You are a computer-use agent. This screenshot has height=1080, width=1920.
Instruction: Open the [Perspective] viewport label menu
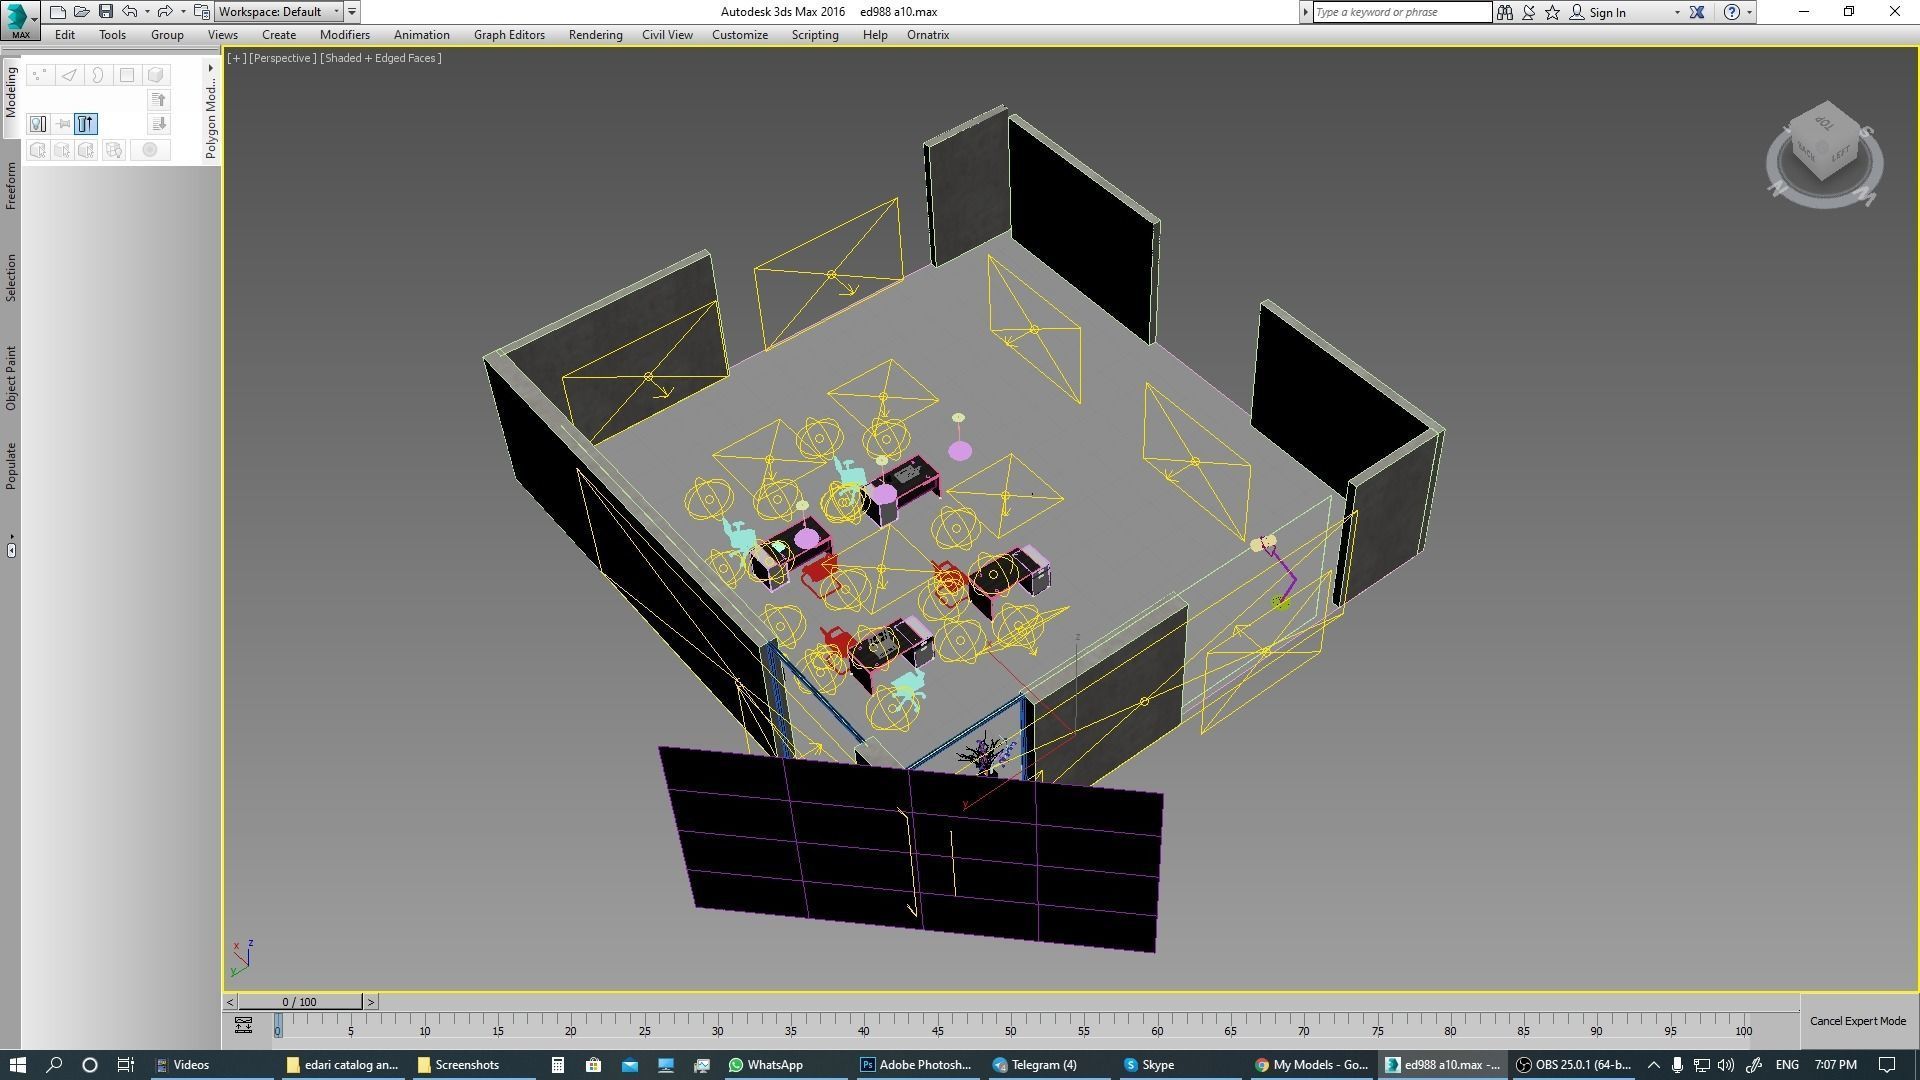[x=282, y=58]
